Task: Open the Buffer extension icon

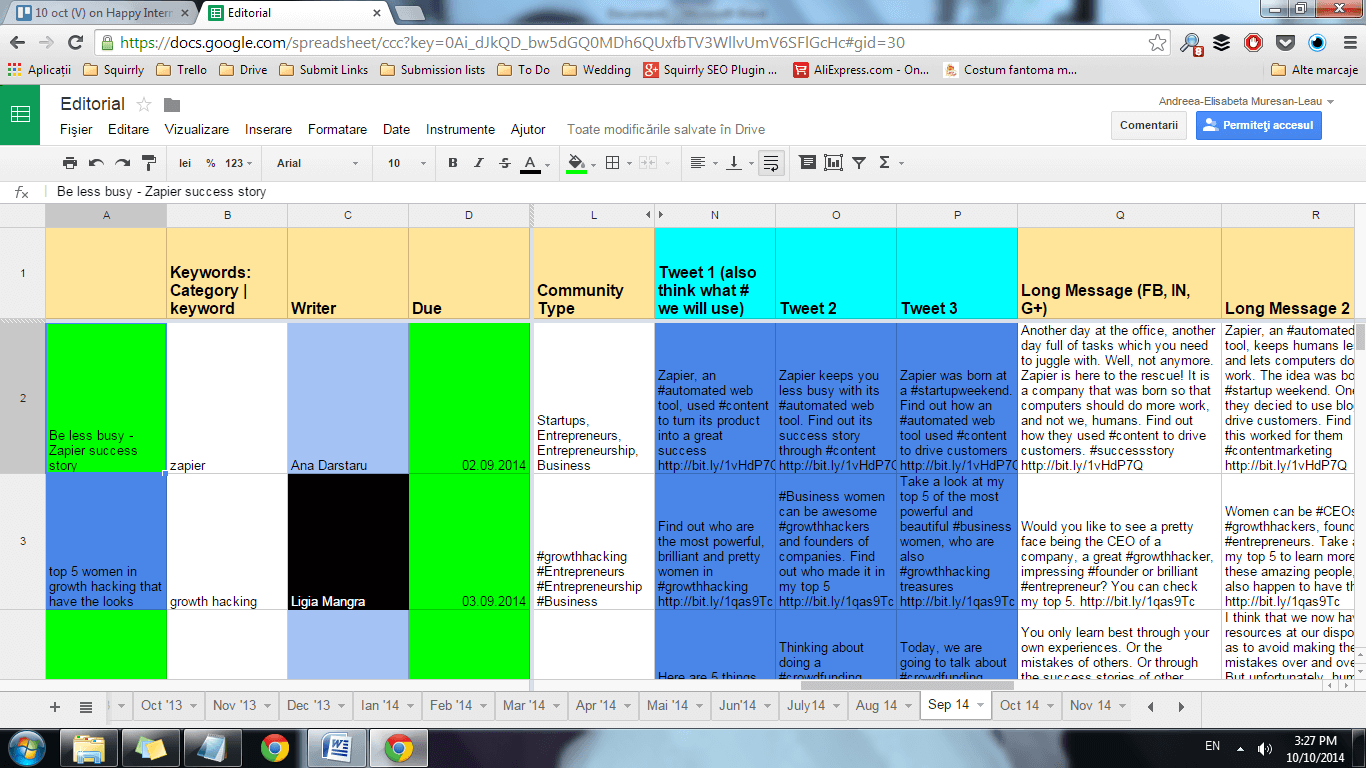Action: coord(1222,43)
